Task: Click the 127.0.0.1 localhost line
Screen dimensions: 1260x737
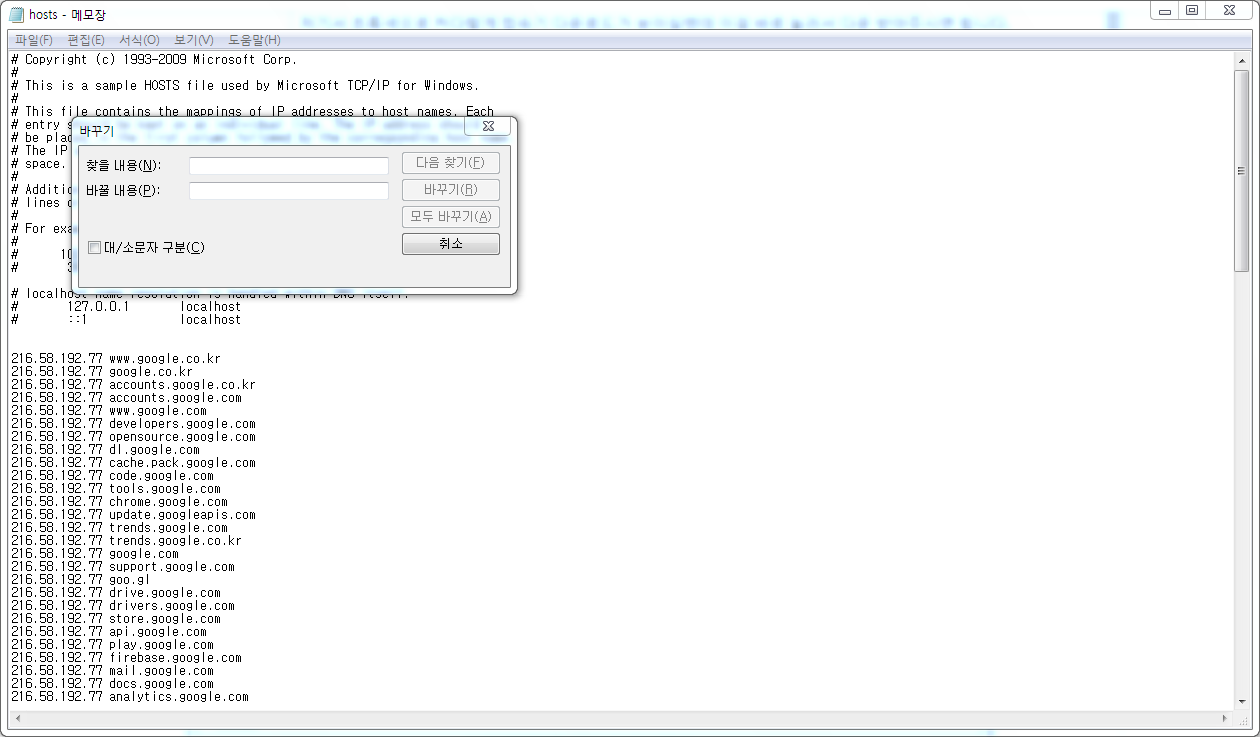Action: (x=126, y=306)
